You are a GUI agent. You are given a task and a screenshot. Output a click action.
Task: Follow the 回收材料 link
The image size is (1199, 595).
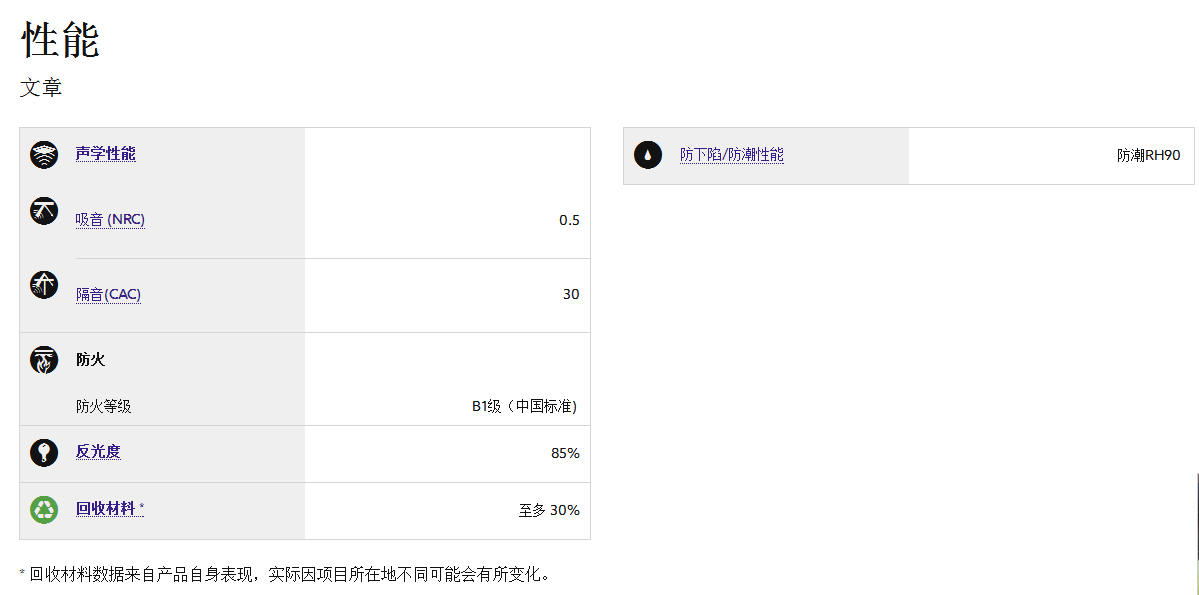105,509
